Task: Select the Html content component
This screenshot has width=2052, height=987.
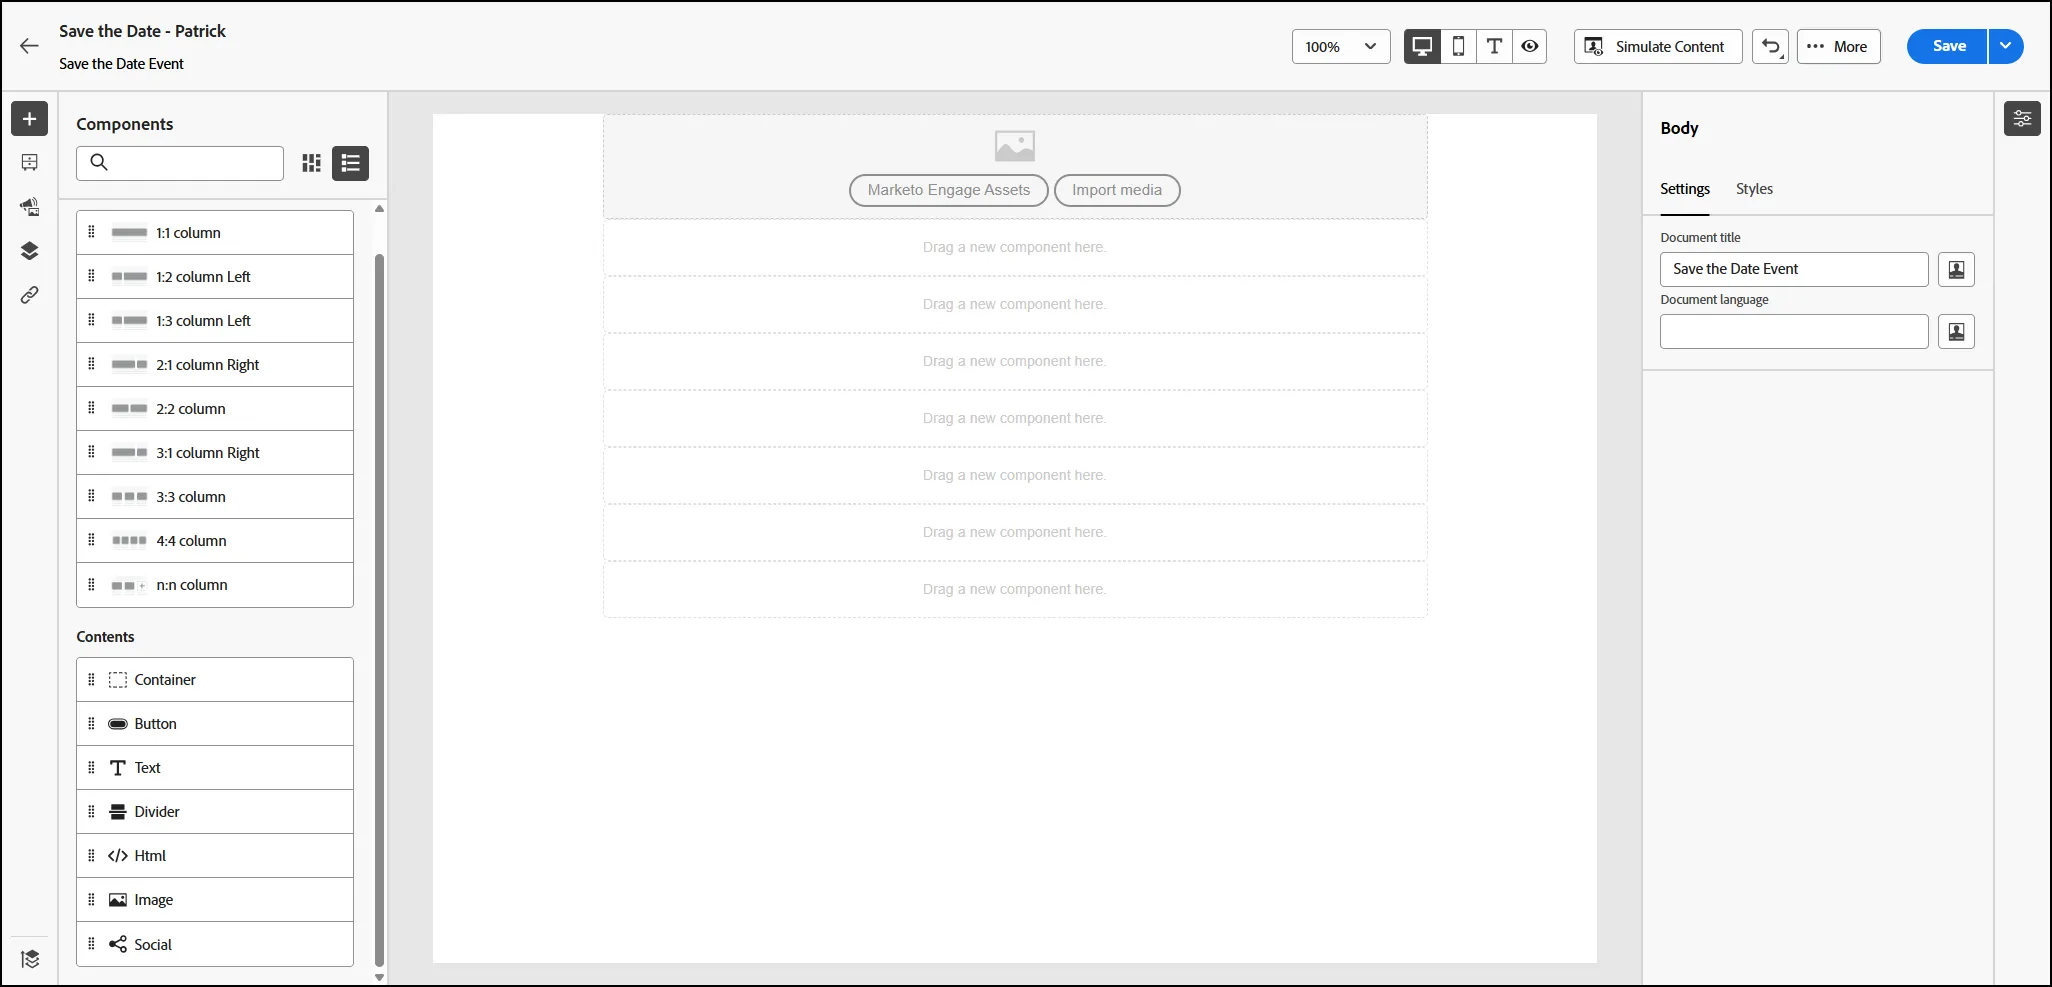Action: click(215, 856)
